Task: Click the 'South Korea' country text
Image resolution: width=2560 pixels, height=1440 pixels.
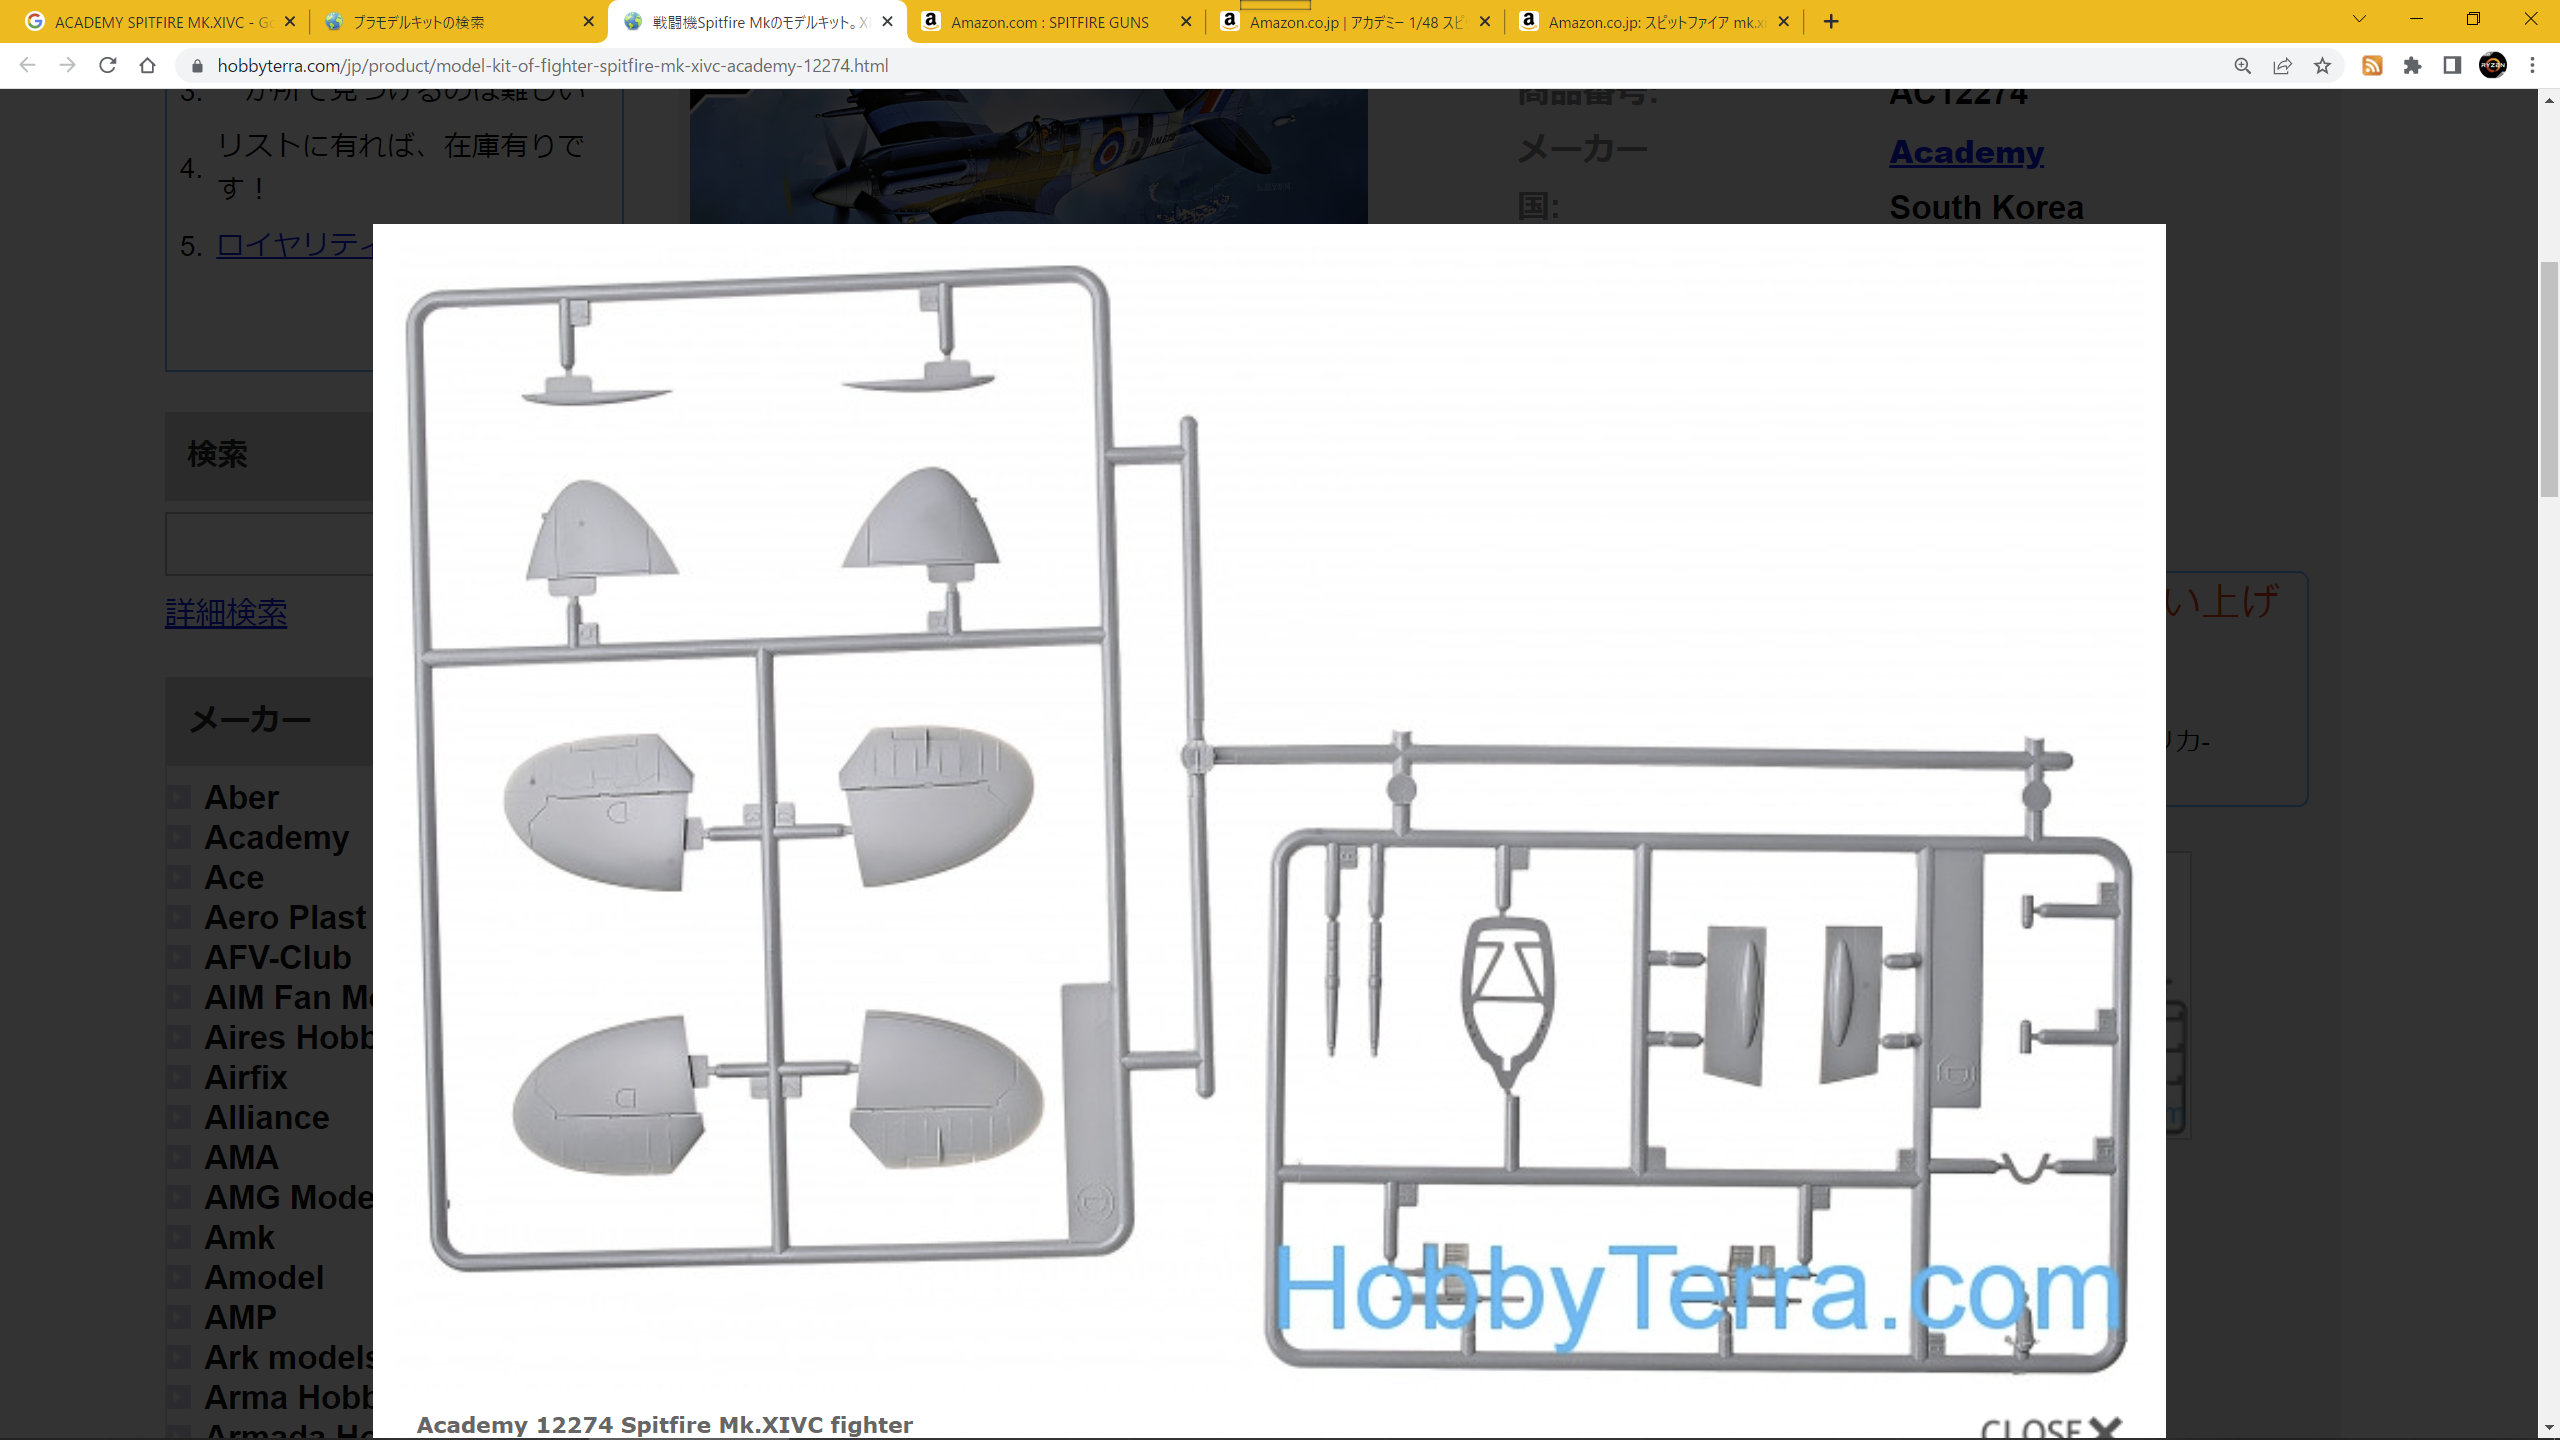Action: tap(1986, 208)
